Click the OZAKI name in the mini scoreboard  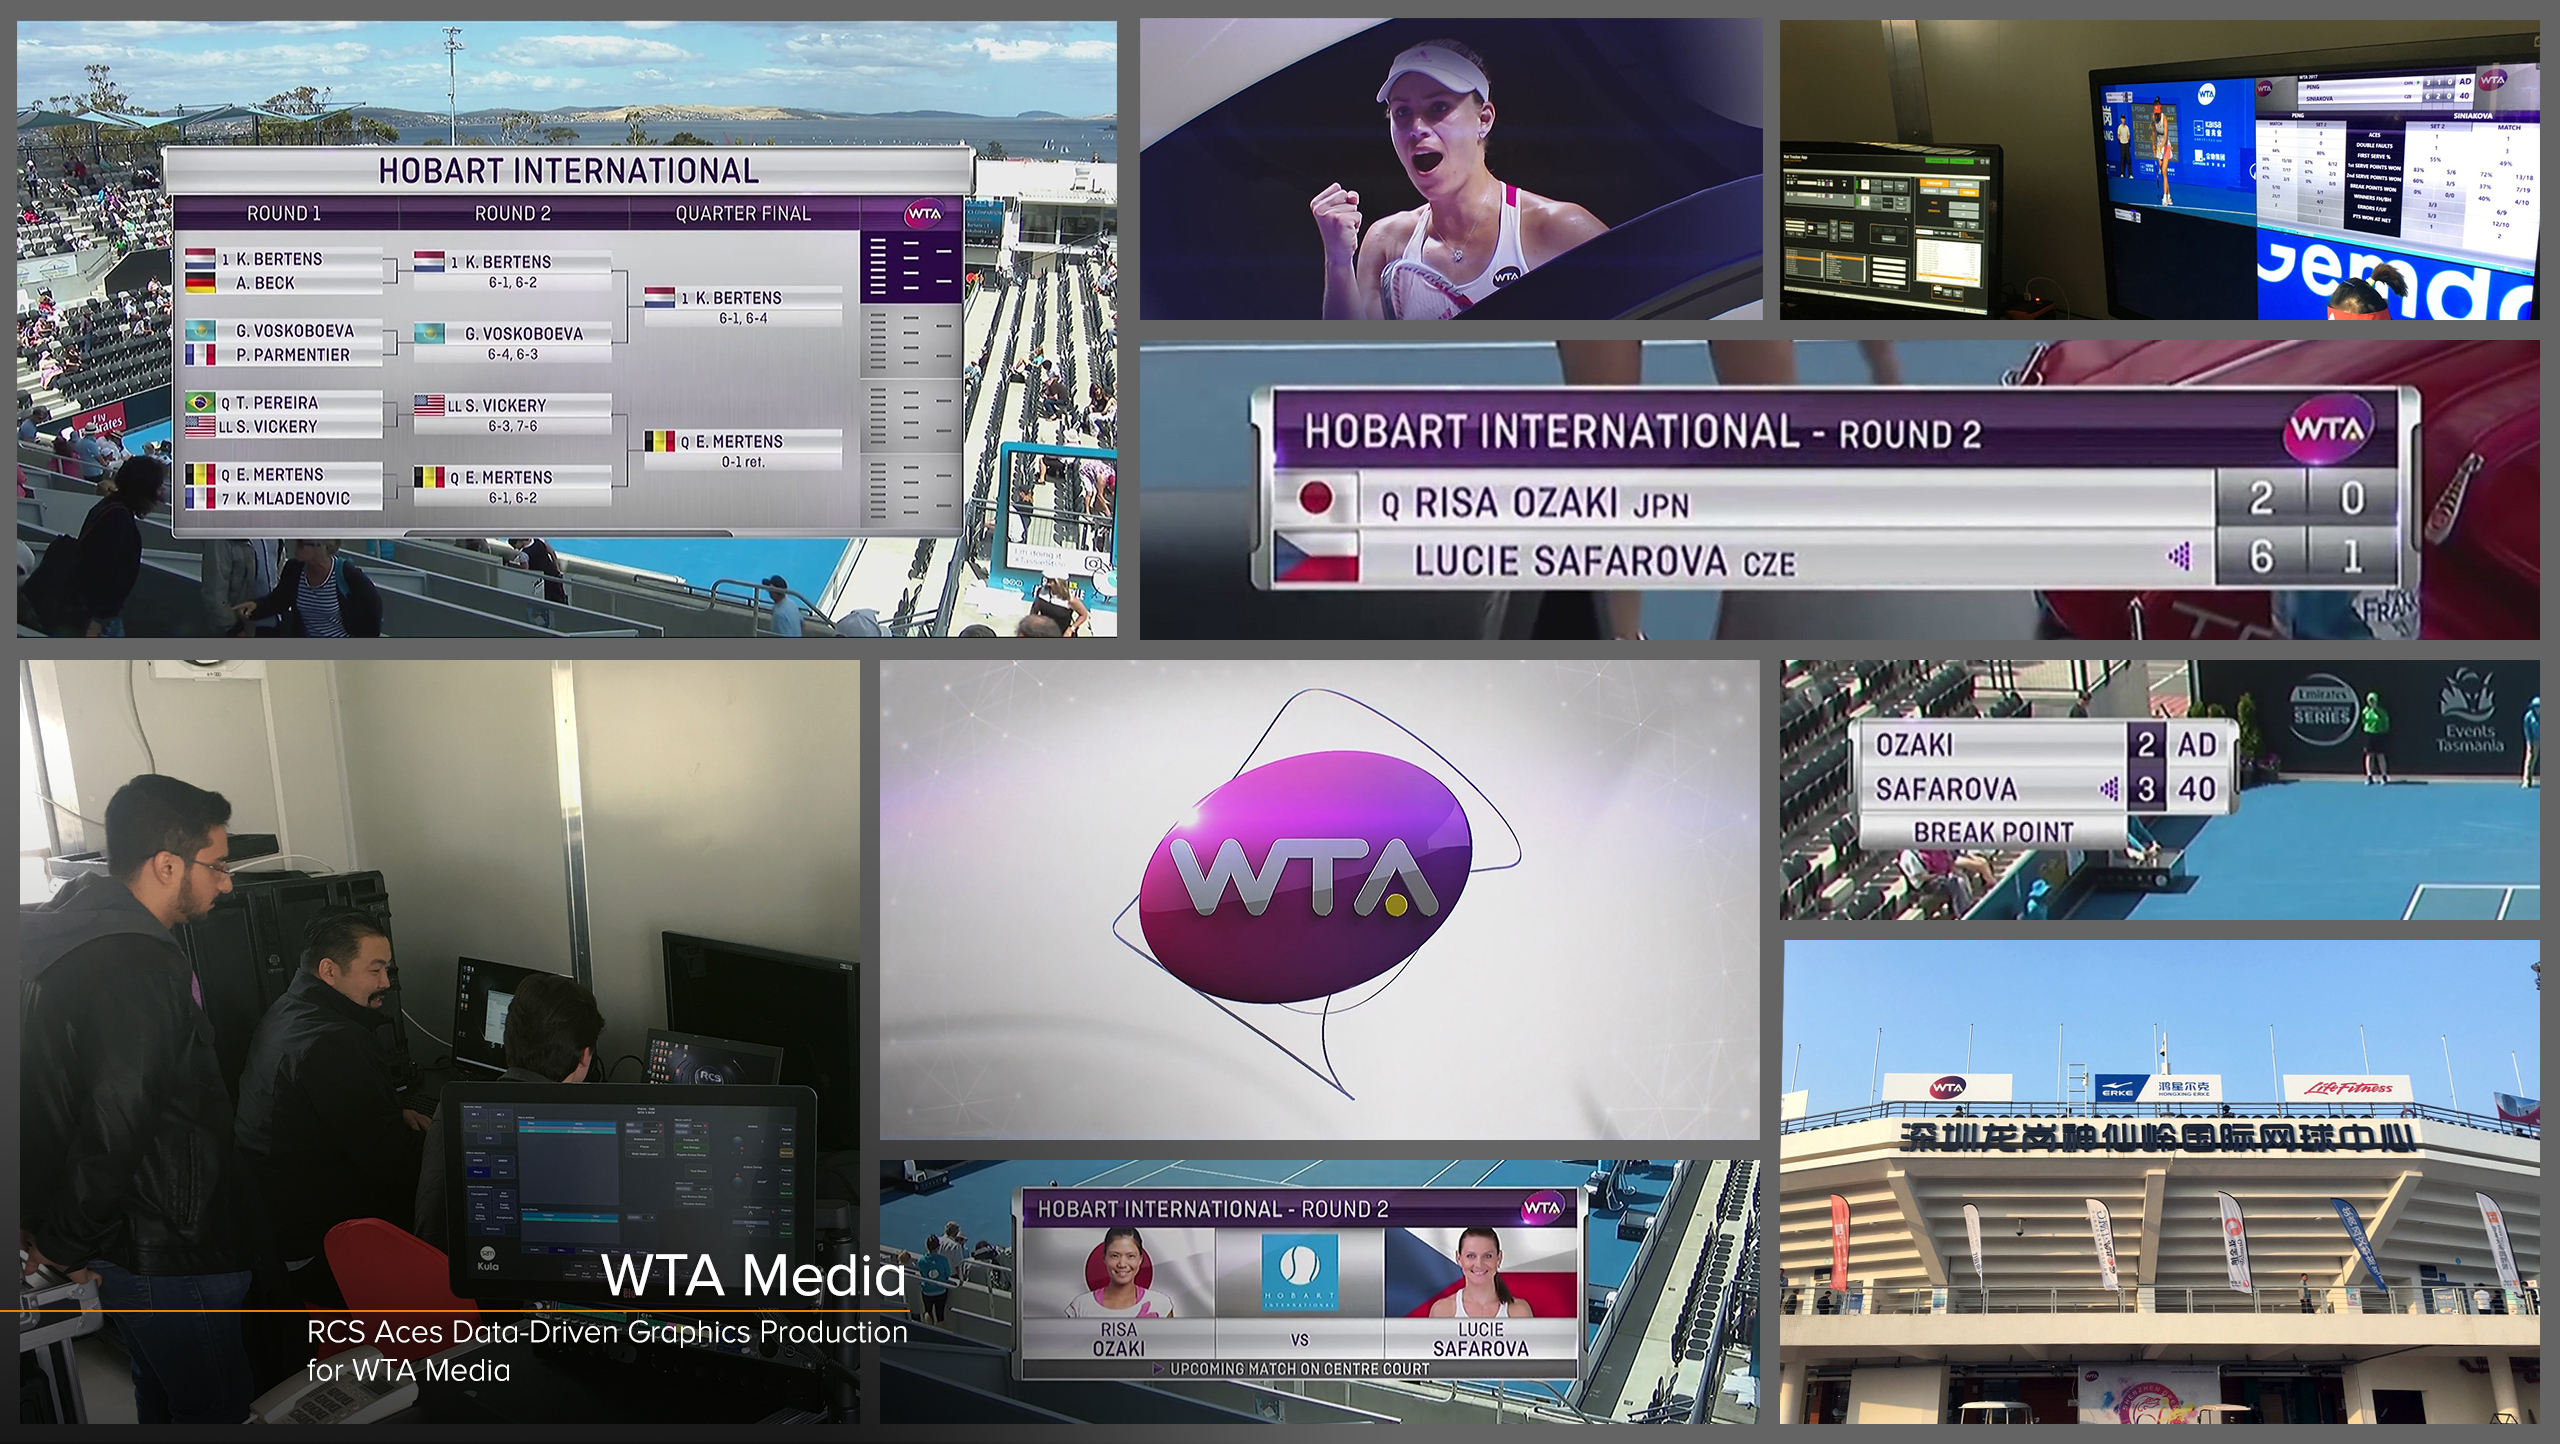1914,745
